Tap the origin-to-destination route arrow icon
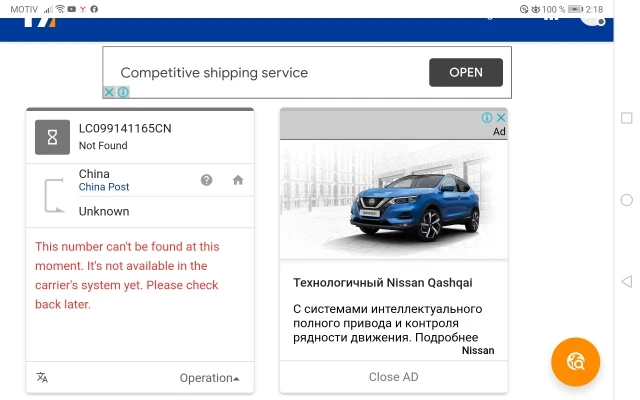The height and width of the screenshot is (400, 640). [54, 196]
